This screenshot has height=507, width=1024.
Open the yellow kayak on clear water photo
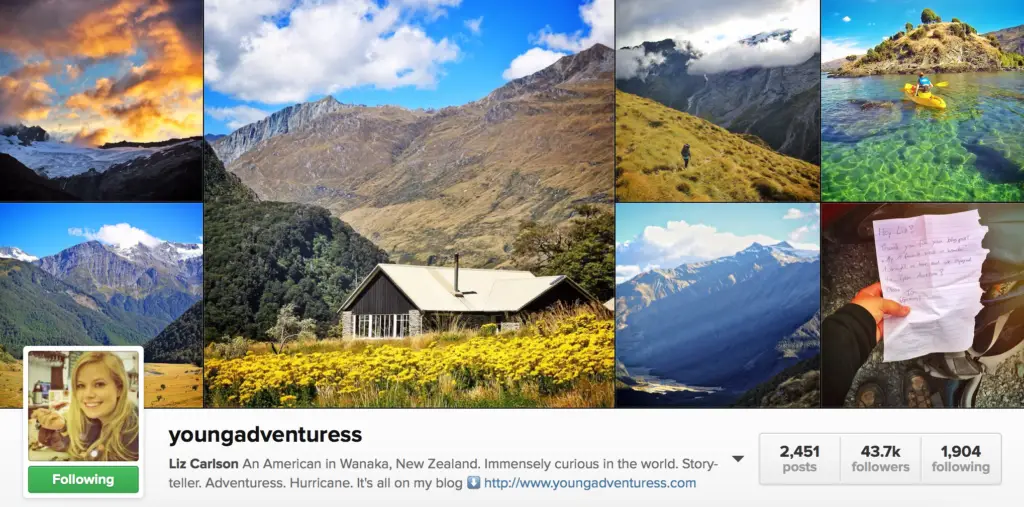point(923,100)
